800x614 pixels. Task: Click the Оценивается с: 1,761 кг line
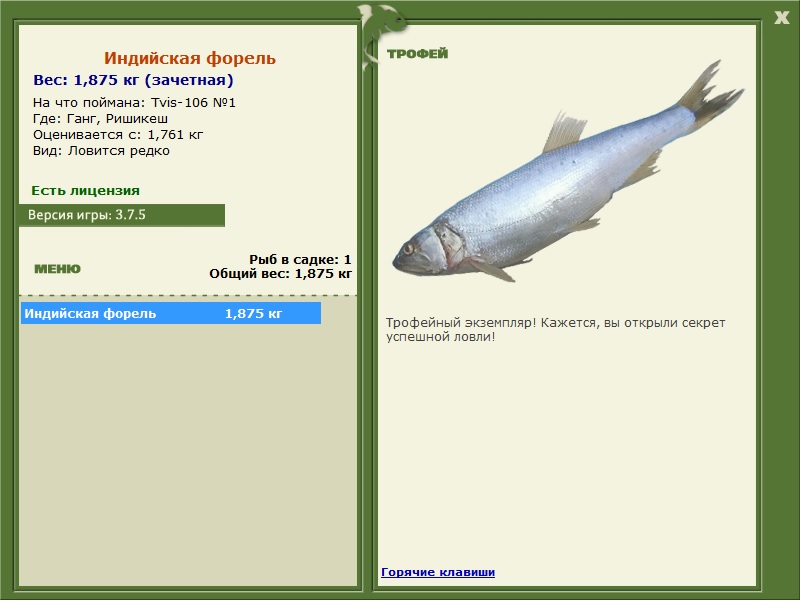coord(118,135)
